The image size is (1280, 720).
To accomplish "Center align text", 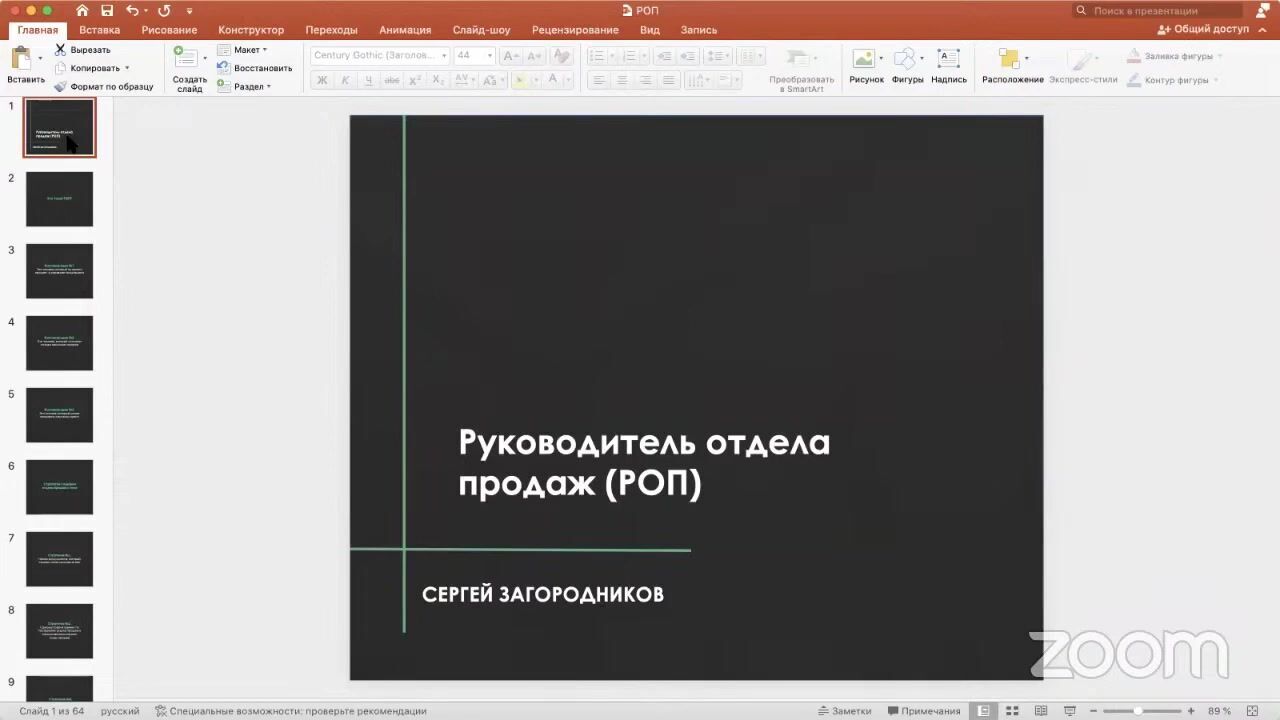I will tap(622, 80).
